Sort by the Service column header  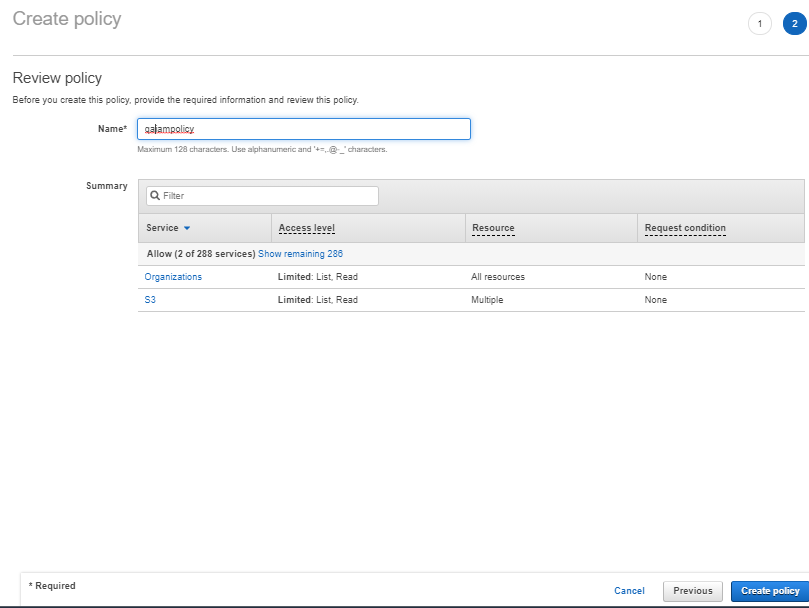[x=162, y=228]
